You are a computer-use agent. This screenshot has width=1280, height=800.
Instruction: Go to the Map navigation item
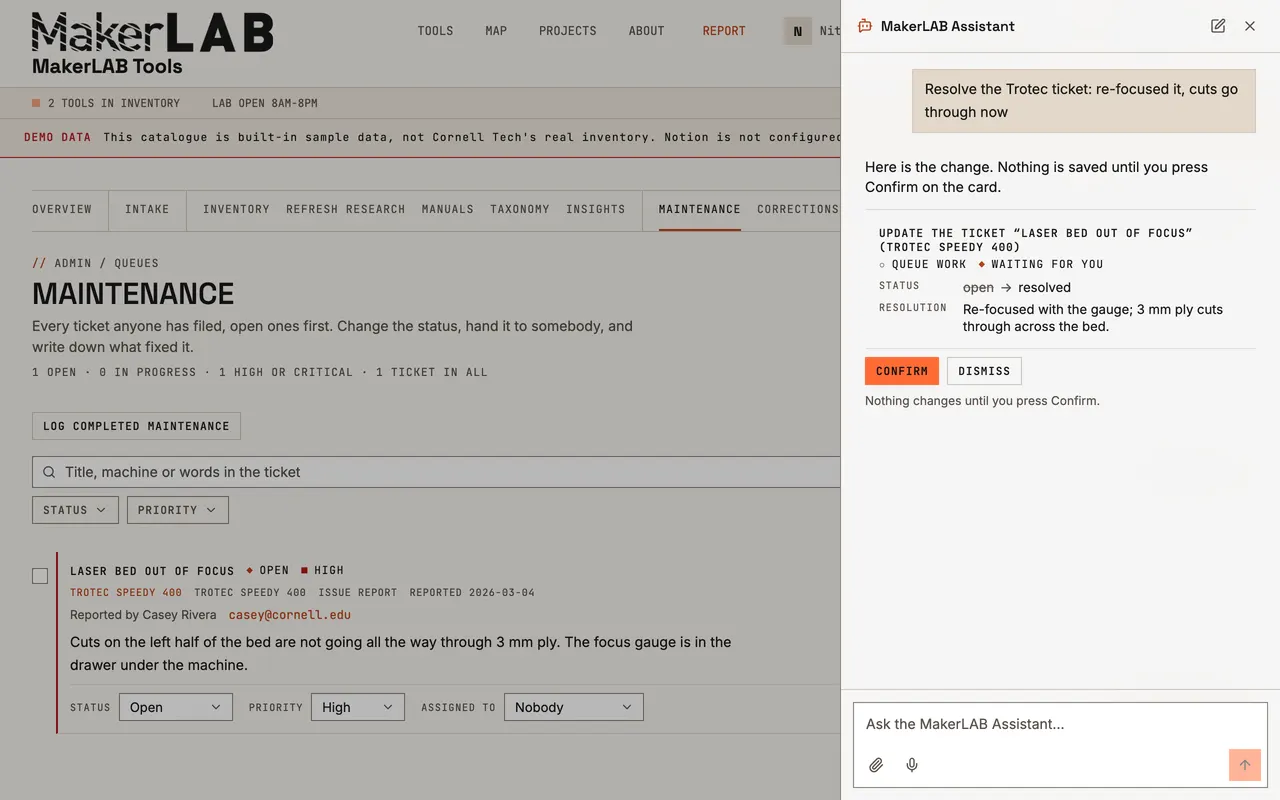point(496,31)
